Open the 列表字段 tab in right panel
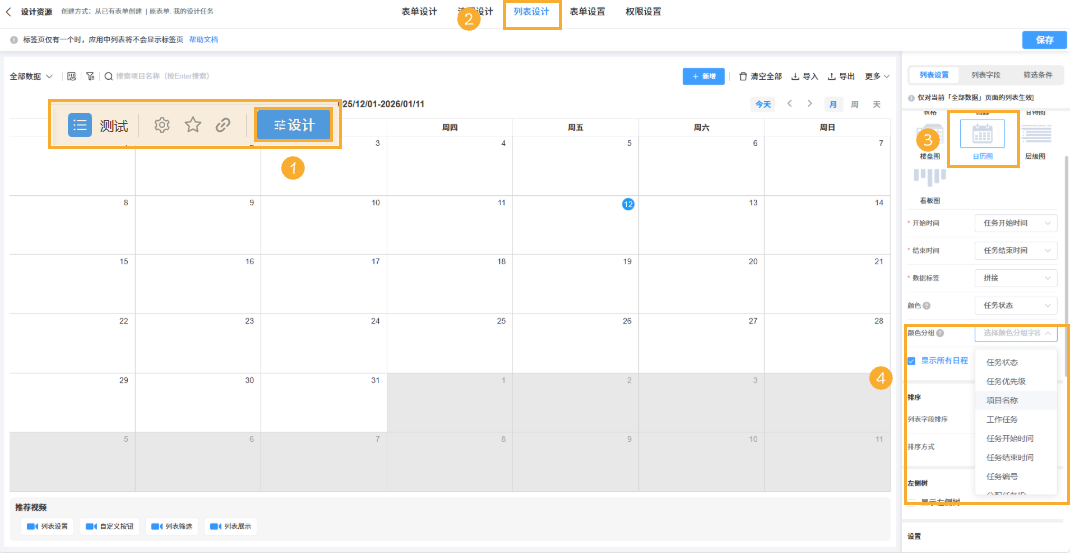 pos(985,75)
